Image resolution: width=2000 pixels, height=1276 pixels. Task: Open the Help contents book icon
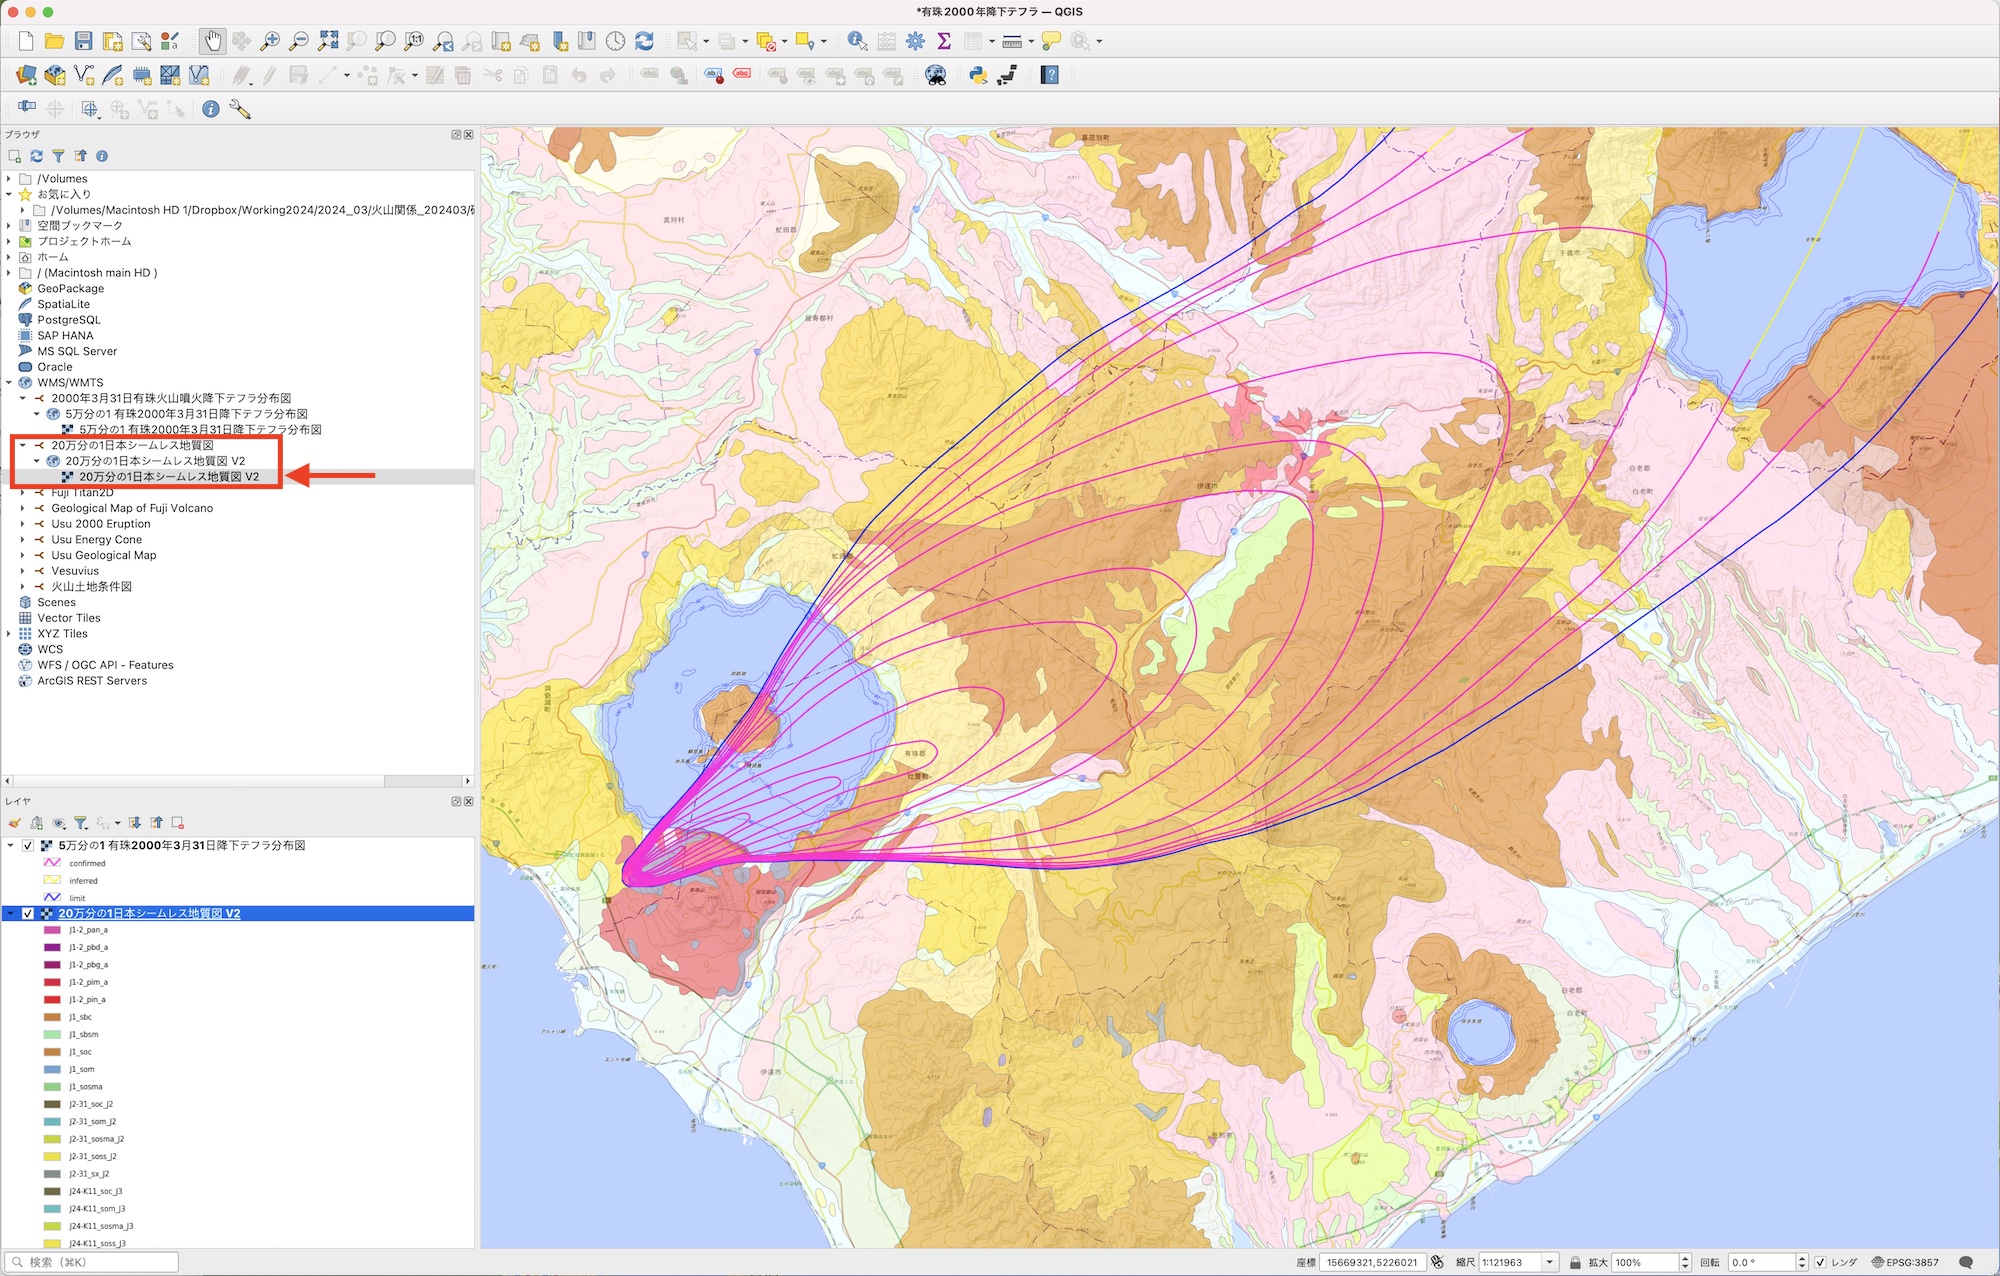1050,75
